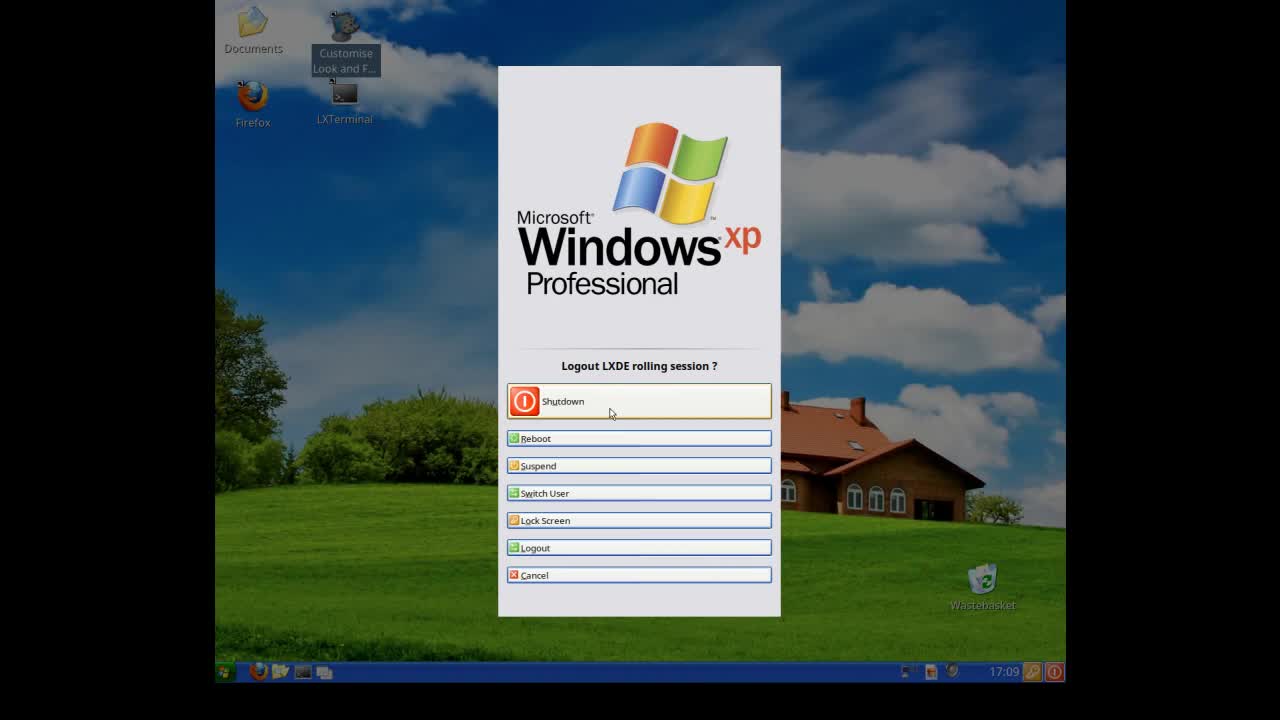This screenshot has height=720, width=1280.
Task: Click the red power icon on Shutdown
Action: (524, 401)
